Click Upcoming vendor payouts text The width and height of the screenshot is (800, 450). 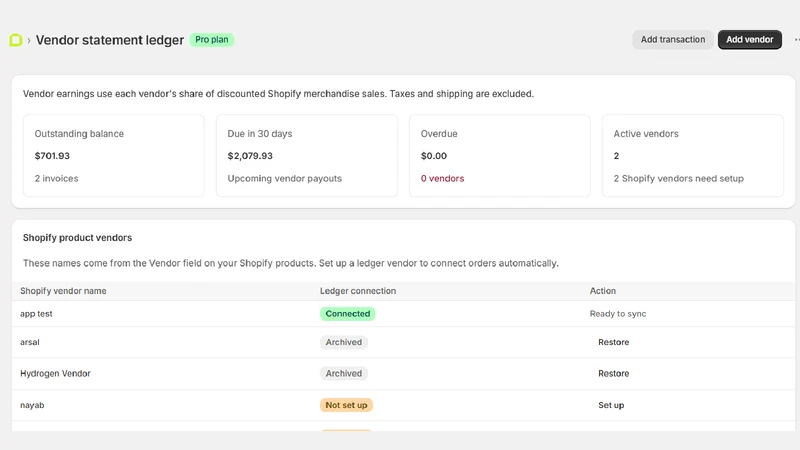[285, 179]
